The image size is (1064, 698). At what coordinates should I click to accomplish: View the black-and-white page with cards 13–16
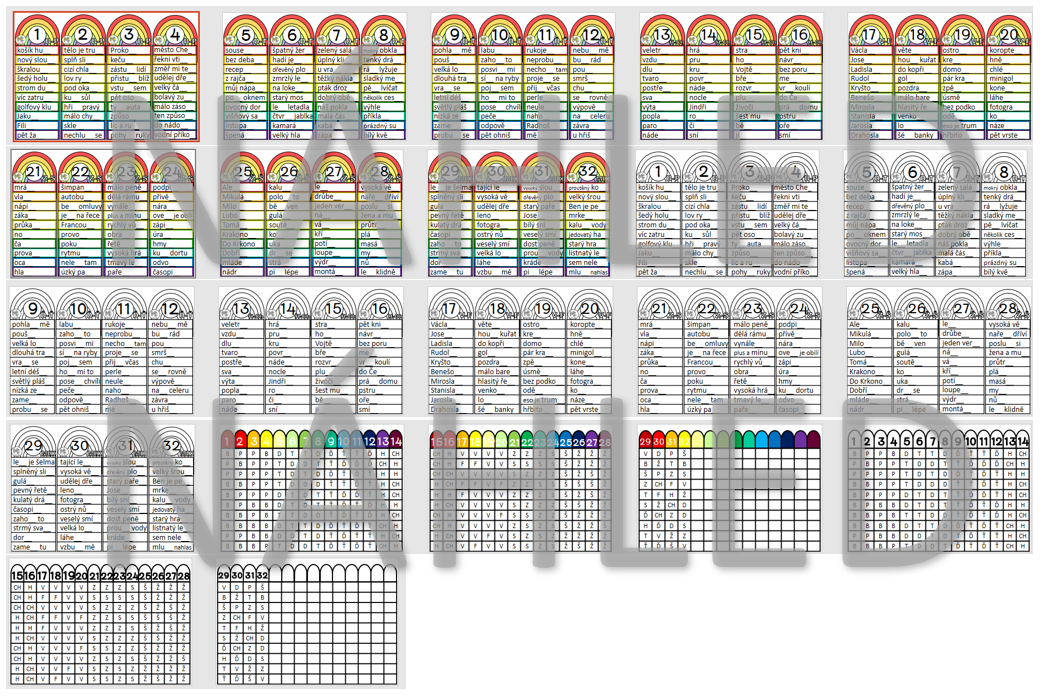pos(311,351)
